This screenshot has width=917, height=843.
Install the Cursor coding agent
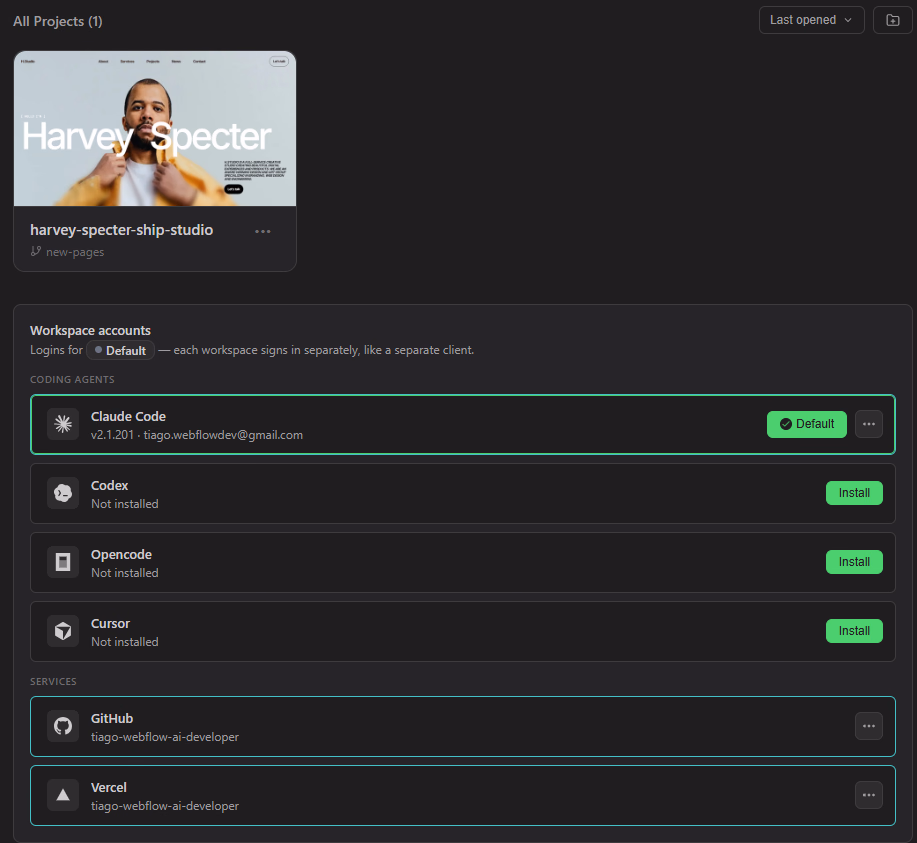point(854,631)
